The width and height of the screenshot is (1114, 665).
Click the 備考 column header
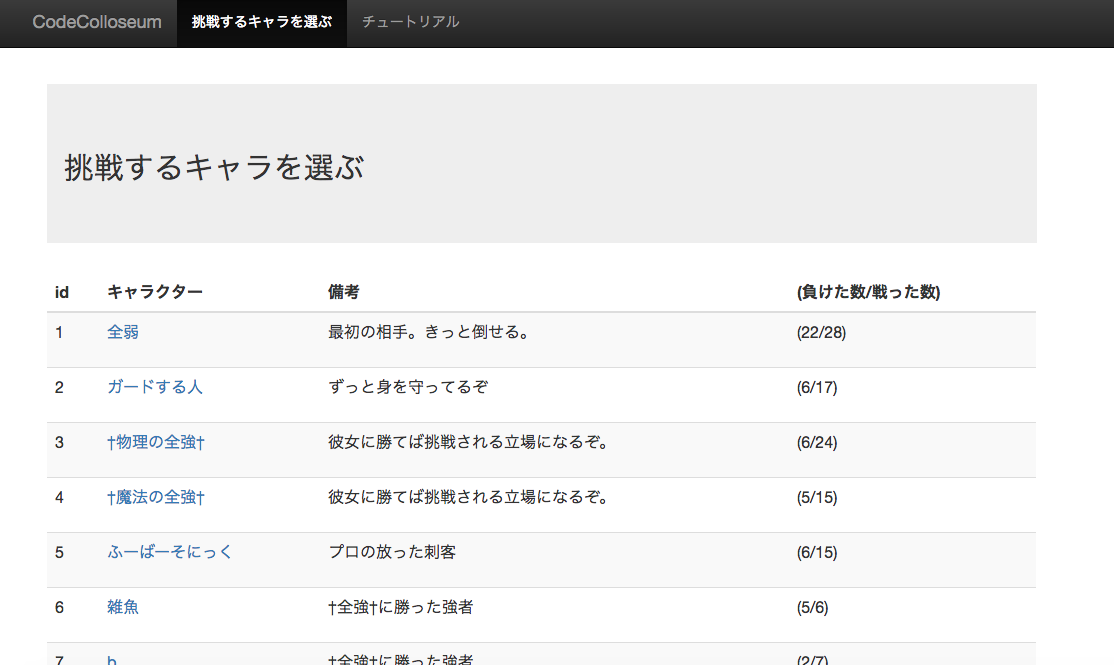pyautogui.click(x=344, y=292)
